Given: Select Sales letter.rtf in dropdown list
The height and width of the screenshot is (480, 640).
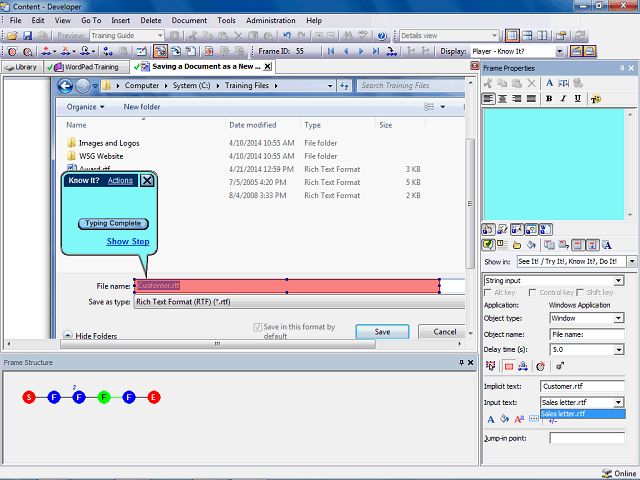Looking at the screenshot, I should [582, 414].
